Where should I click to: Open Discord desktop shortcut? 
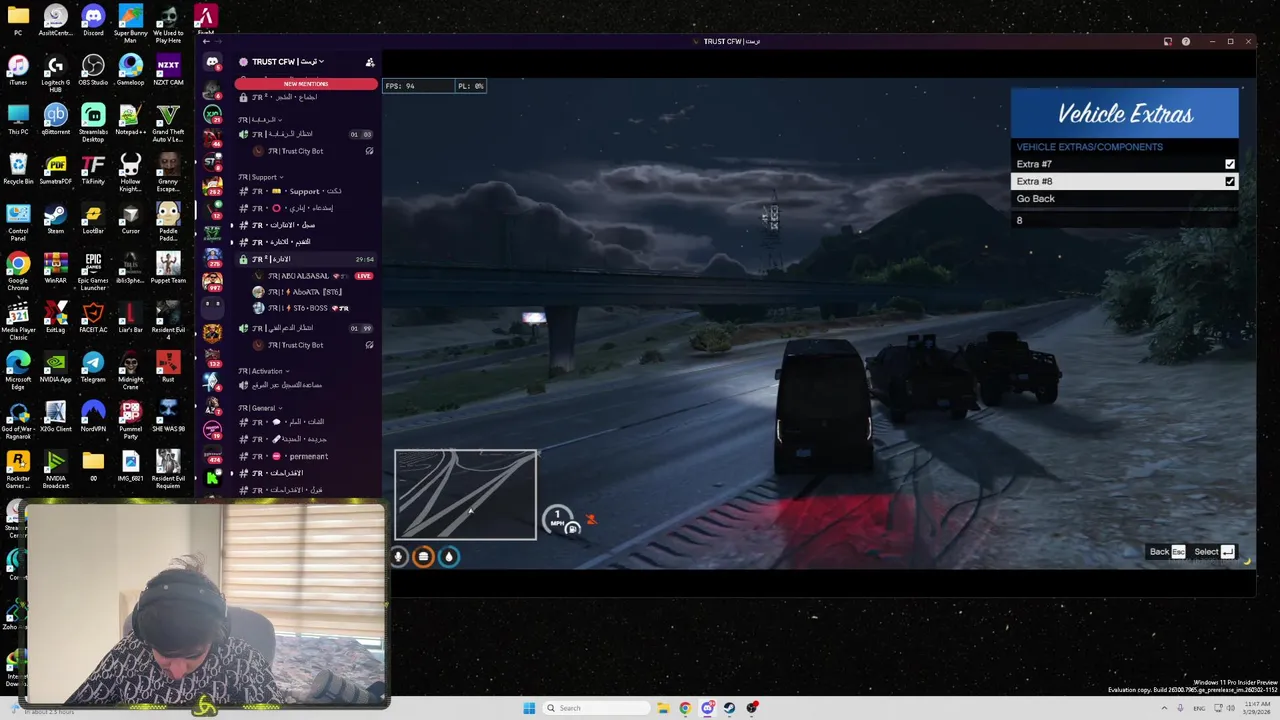(x=93, y=20)
